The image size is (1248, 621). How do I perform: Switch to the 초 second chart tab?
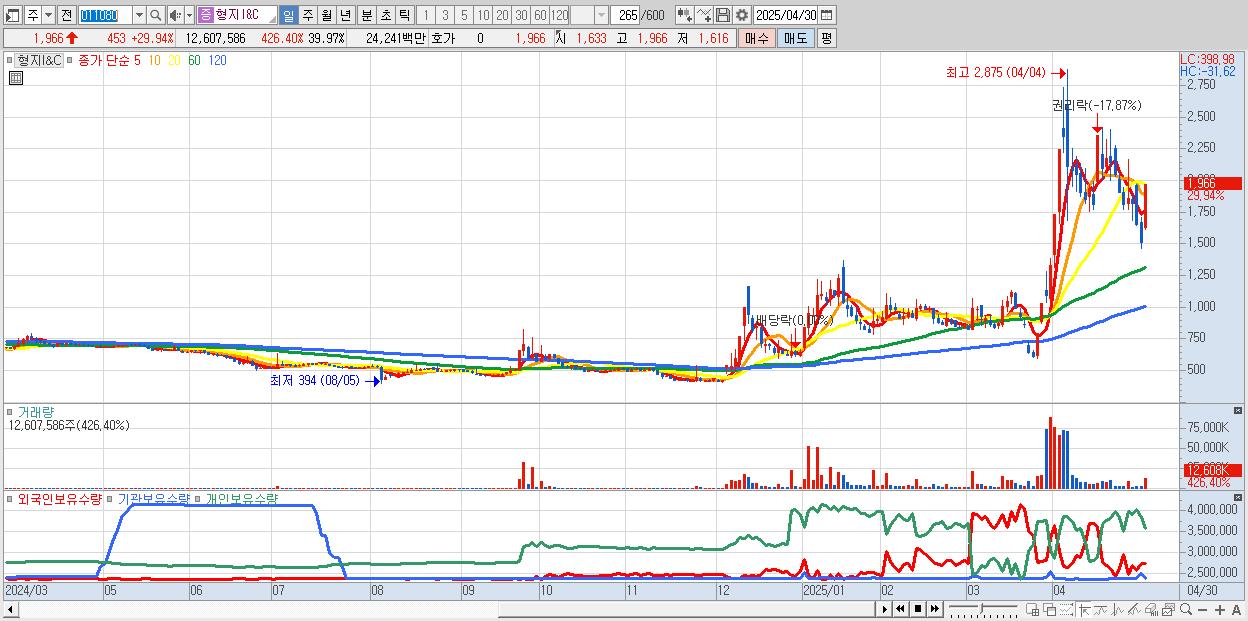386,15
